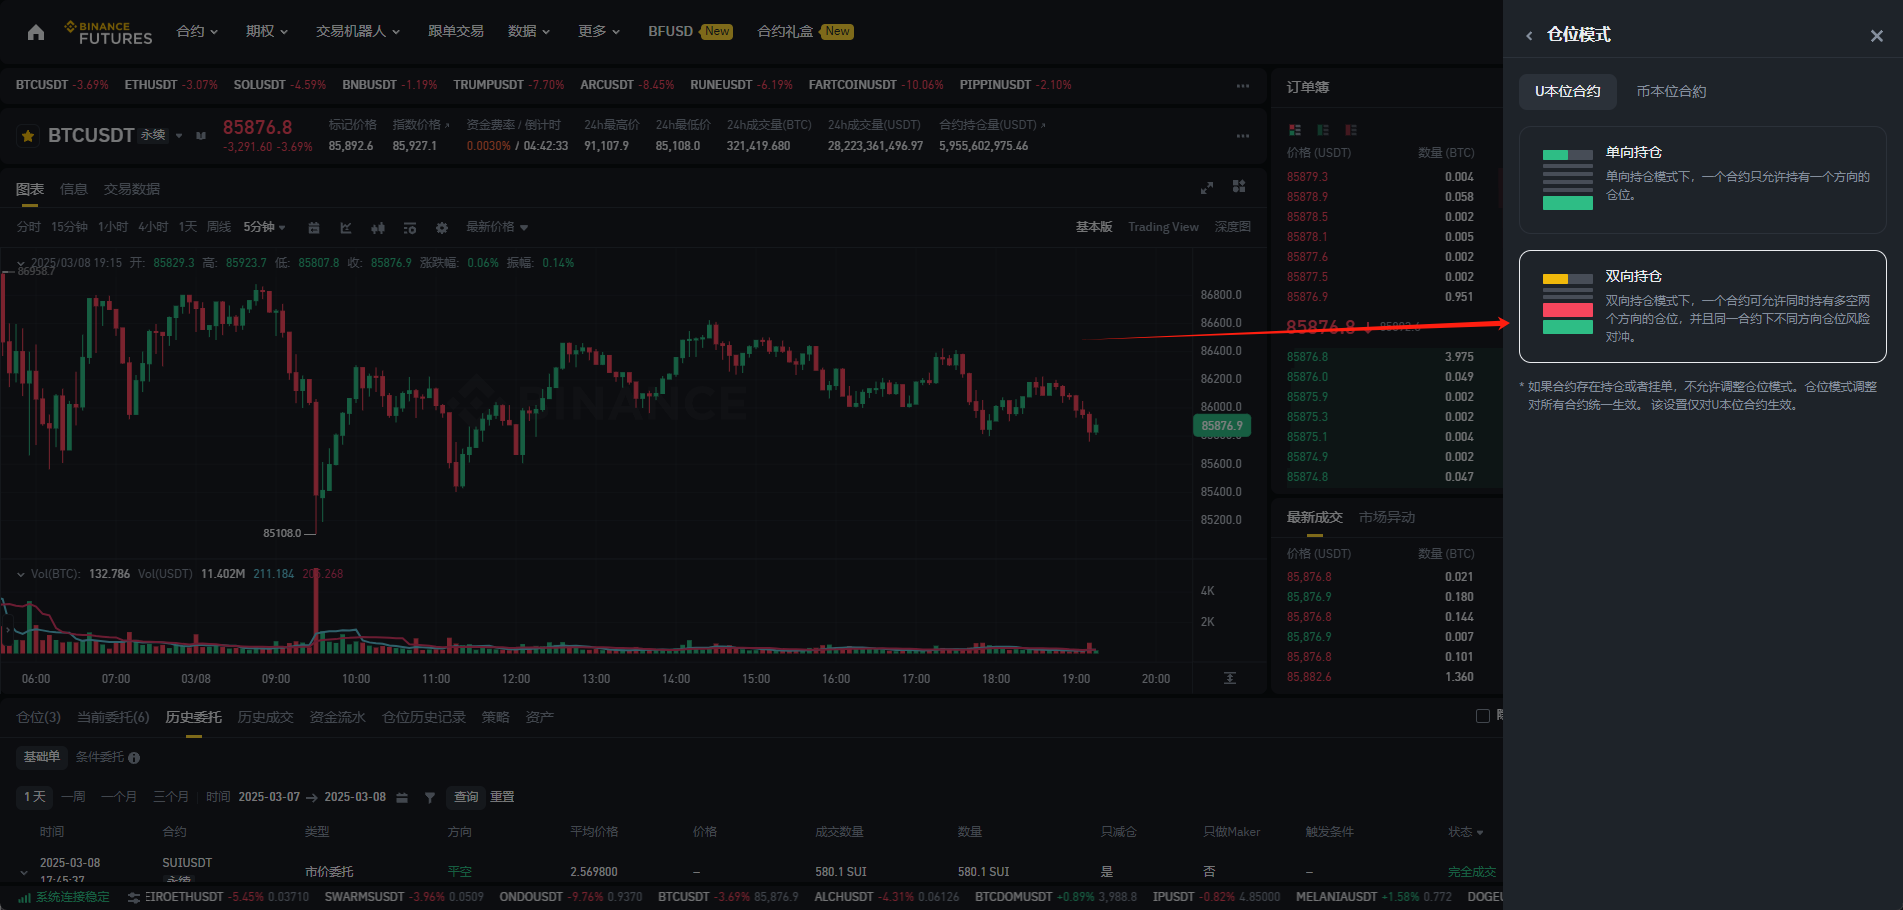Click the 查询 search button
The width and height of the screenshot is (1903, 910).
pos(466,797)
